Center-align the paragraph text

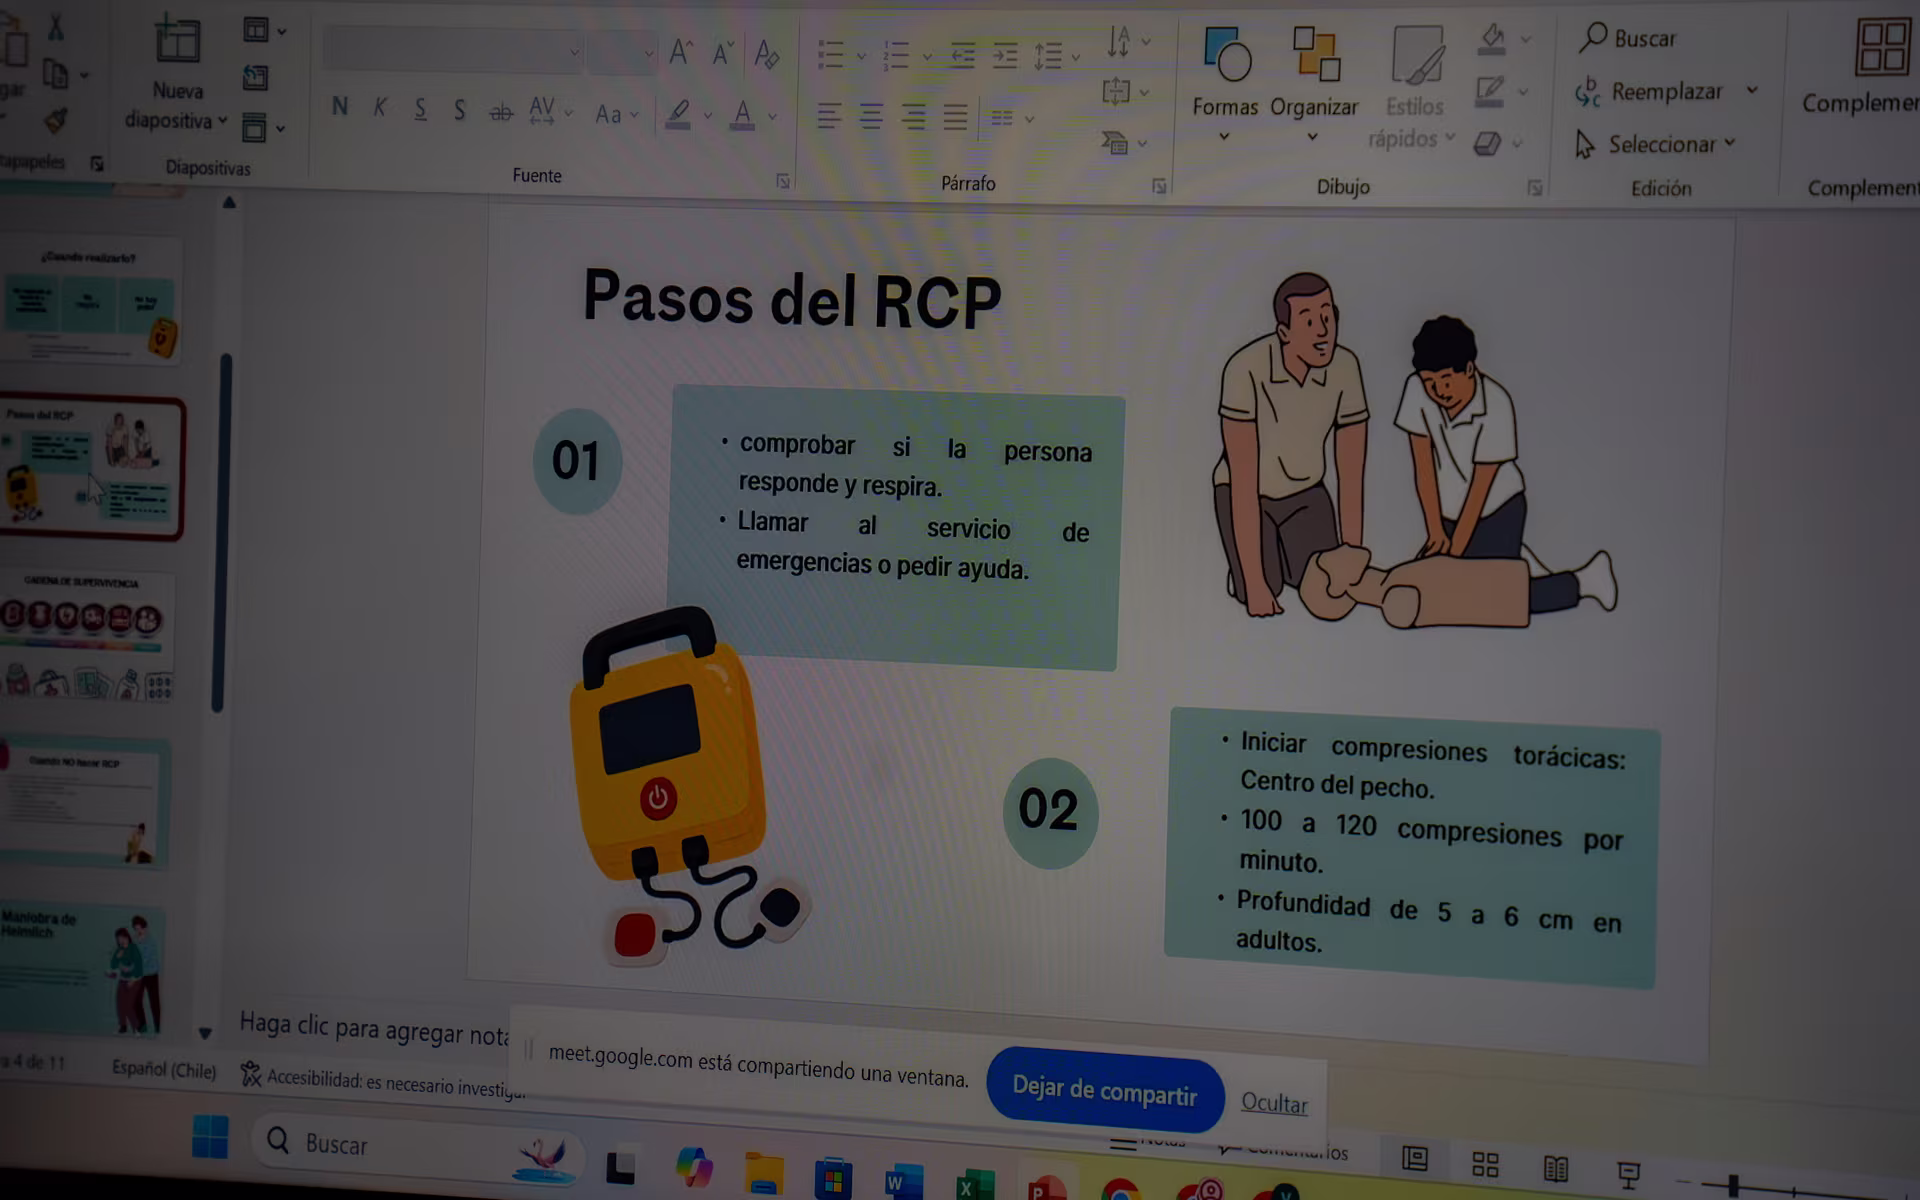(x=871, y=116)
